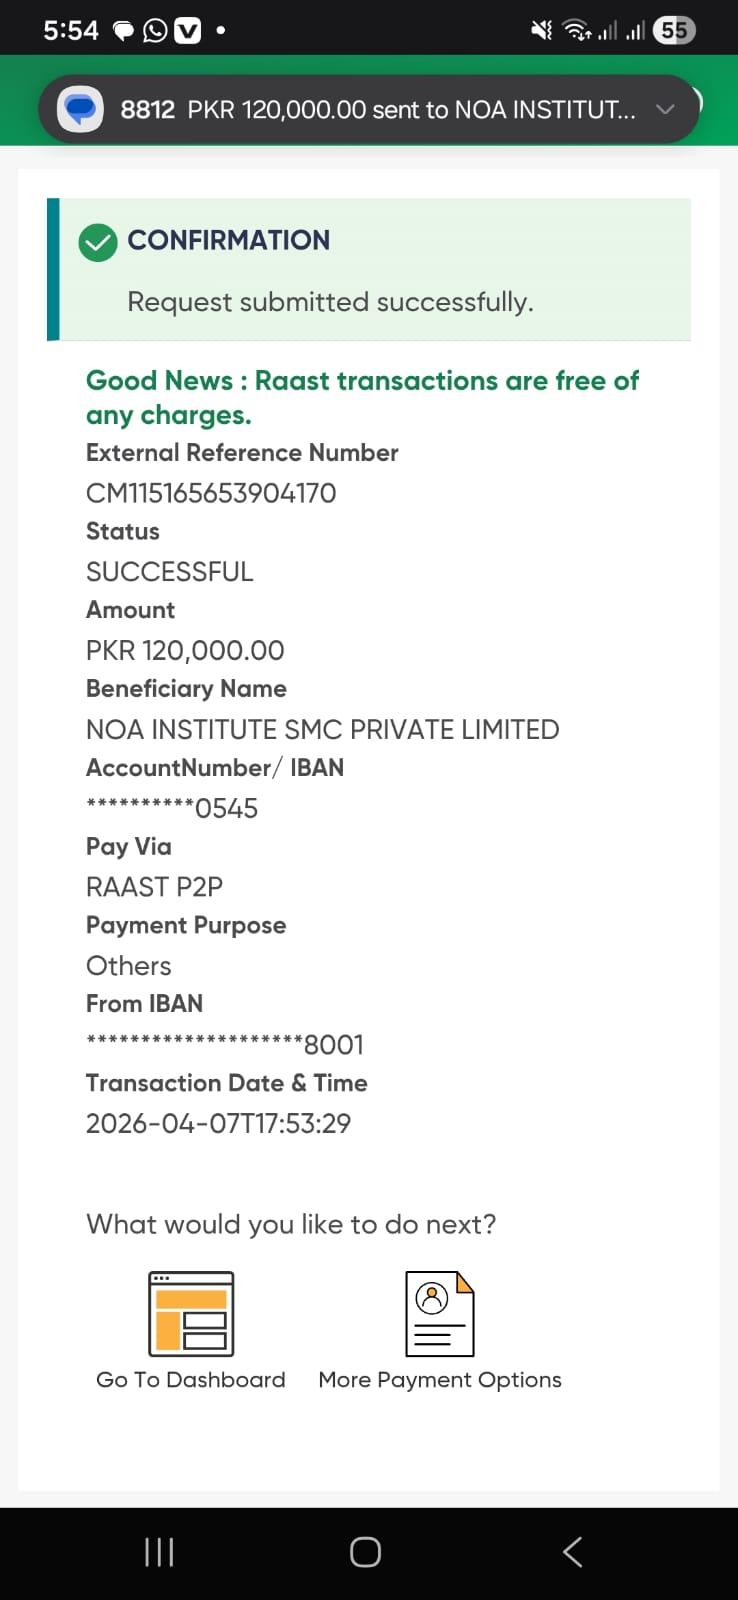Viewport: 738px width, 1600px height.
Task: Tap the masked From IBAN ending 8001
Action: (225, 1045)
